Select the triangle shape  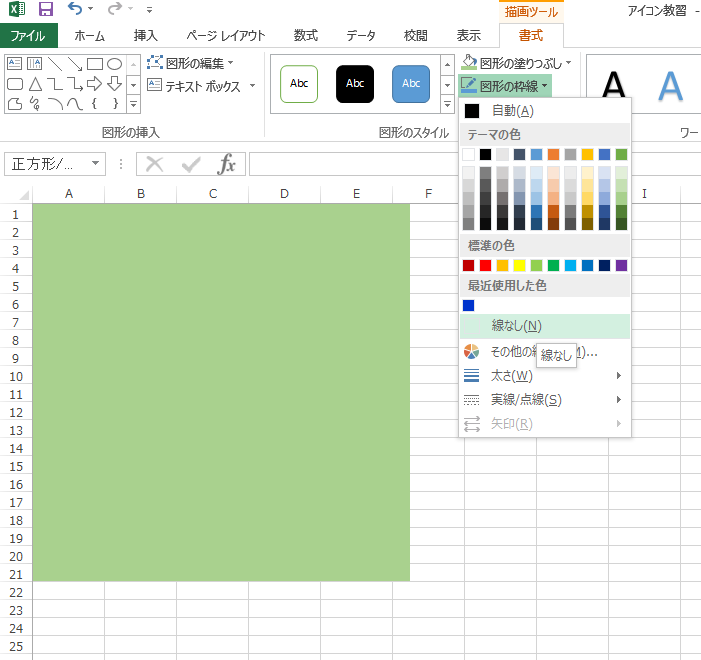tap(35, 84)
